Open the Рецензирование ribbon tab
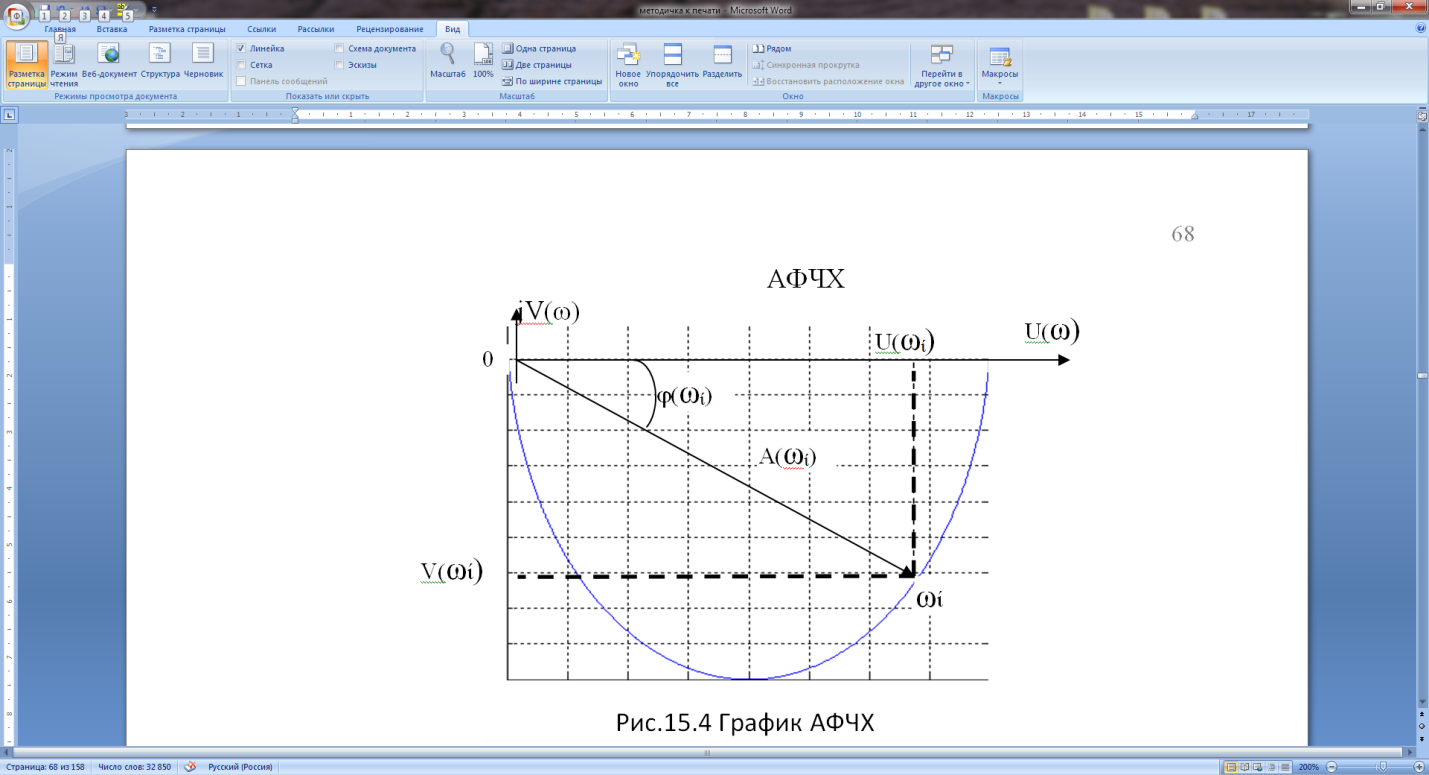This screenshot has height=775, width=1429. coord(390,29)
